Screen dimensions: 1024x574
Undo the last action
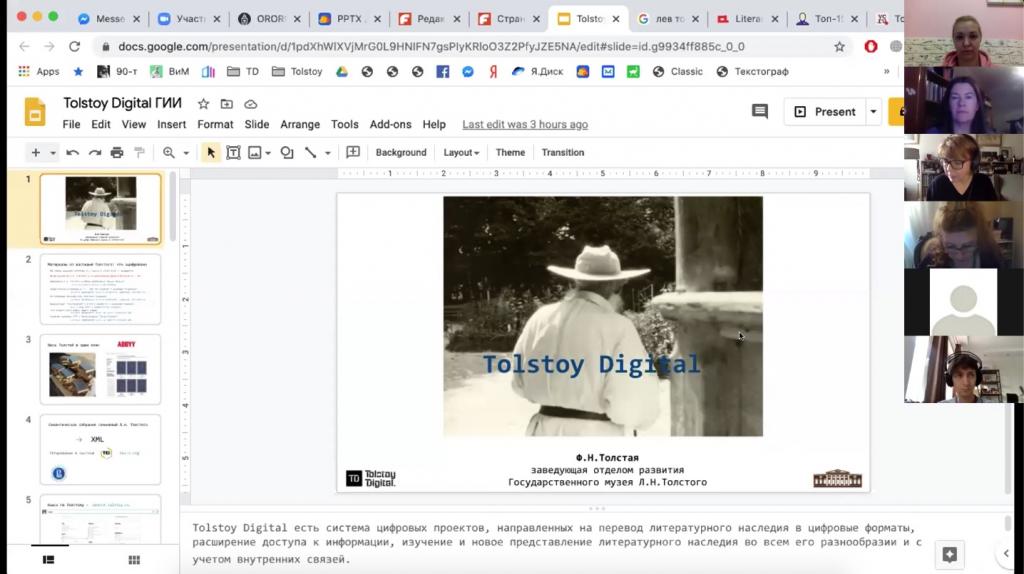(x=72, y=153)
